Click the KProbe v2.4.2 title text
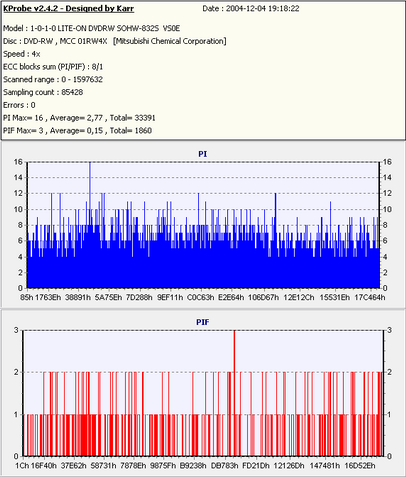The height and width of the screenshot is (477, 406). [68, 9]
